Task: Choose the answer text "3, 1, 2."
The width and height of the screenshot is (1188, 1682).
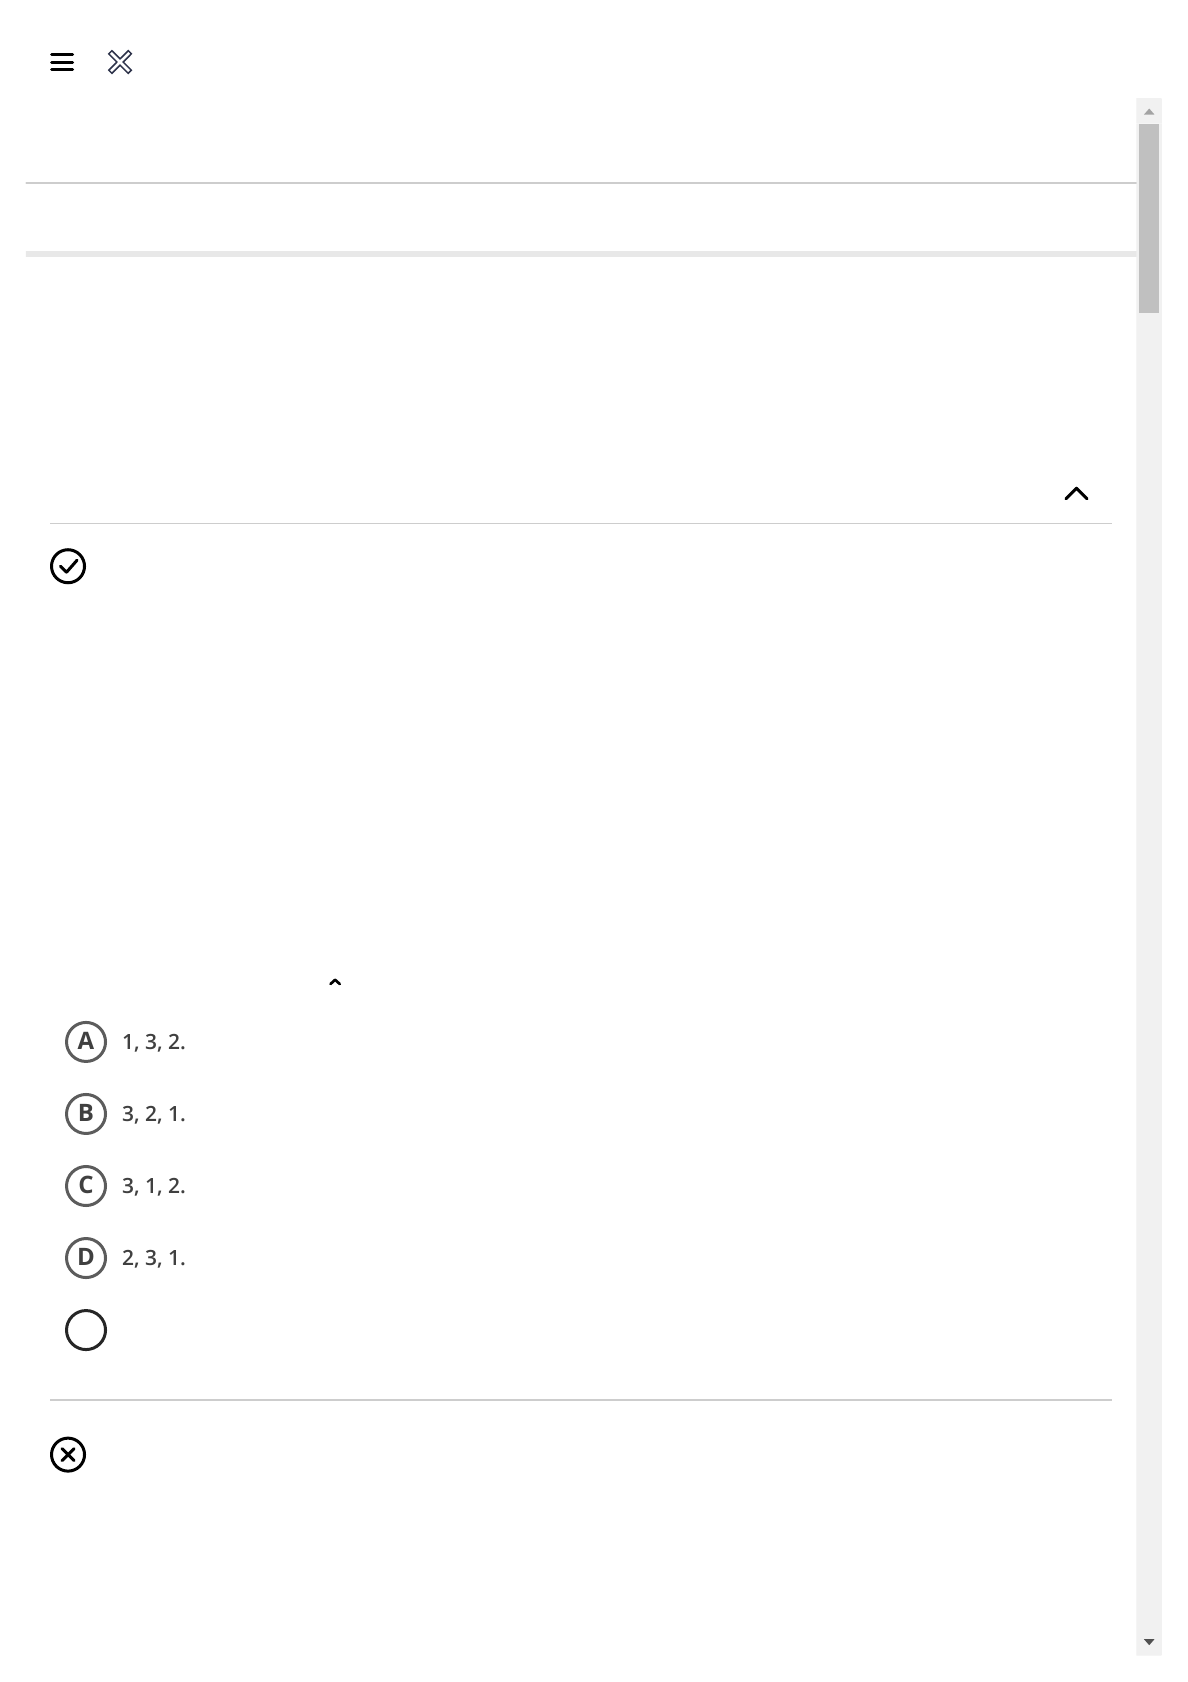Action: (x=154, y=1186)
